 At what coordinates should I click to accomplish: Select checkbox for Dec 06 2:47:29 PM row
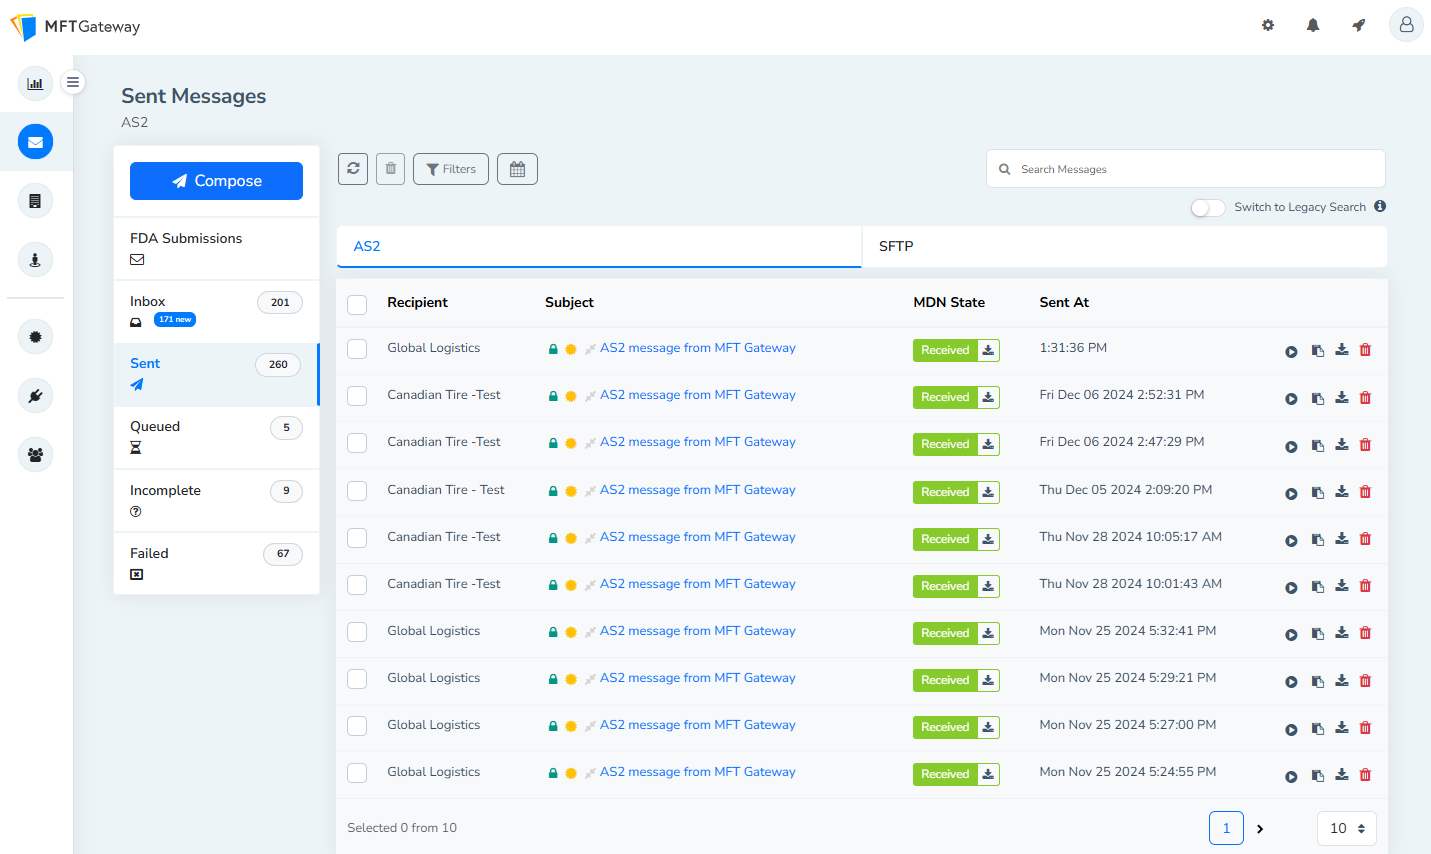coord(357,443)
